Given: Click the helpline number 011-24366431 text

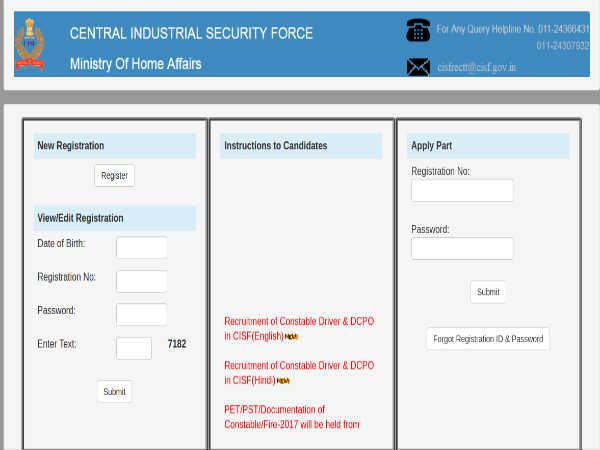Looking at the screenshot, I should click(563, 29).
